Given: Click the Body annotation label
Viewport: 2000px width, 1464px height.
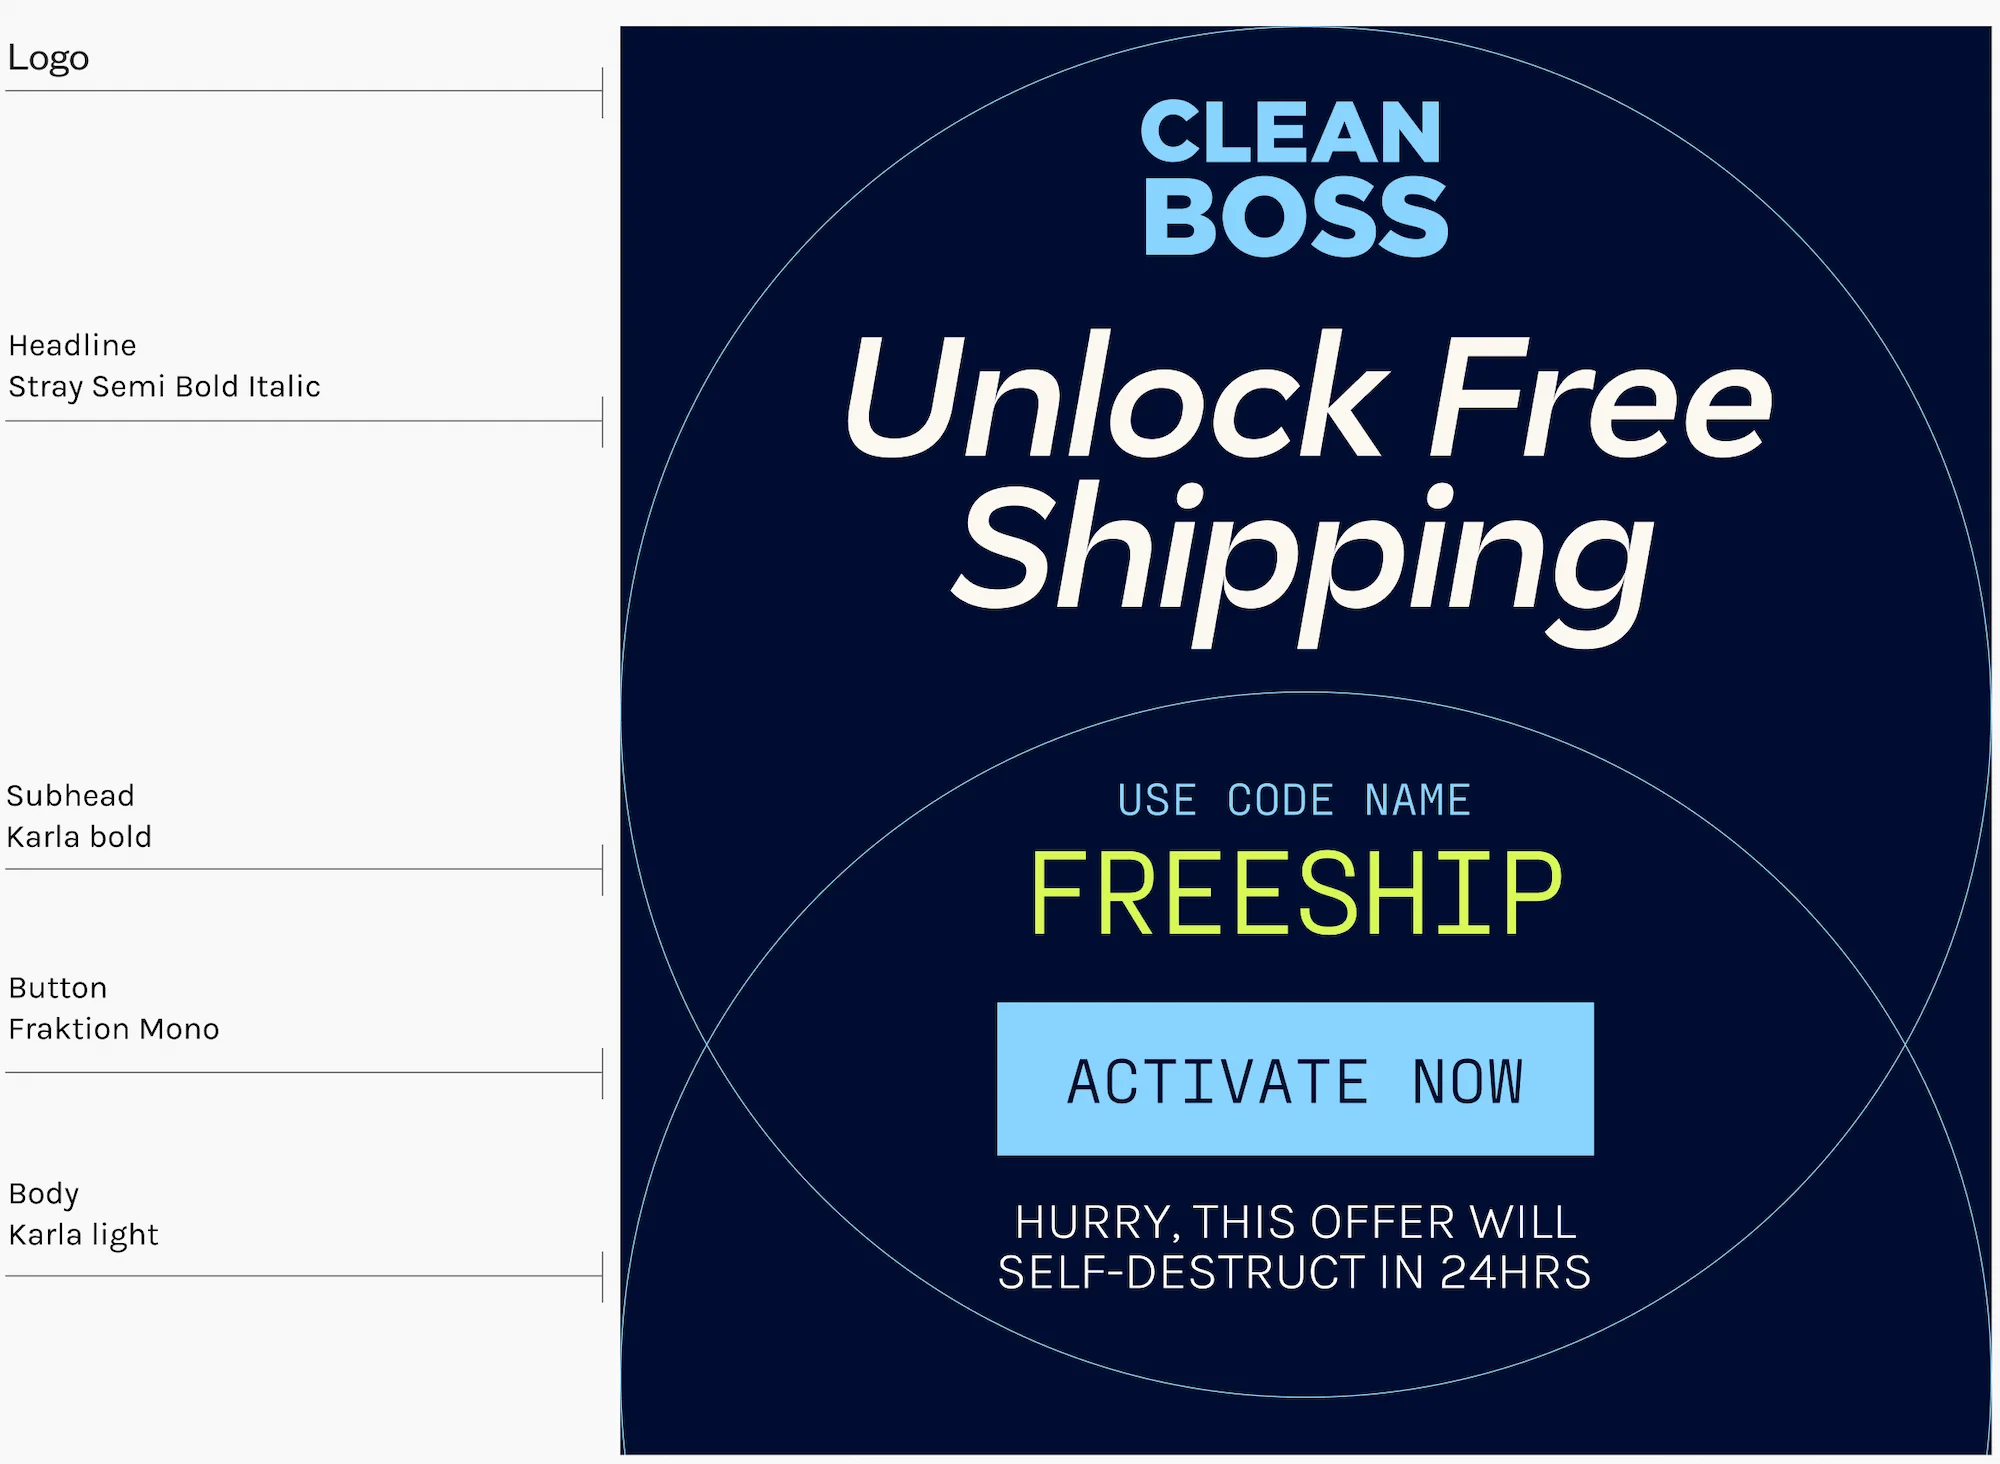Looking at the screenshot, I should point(43,1195).
